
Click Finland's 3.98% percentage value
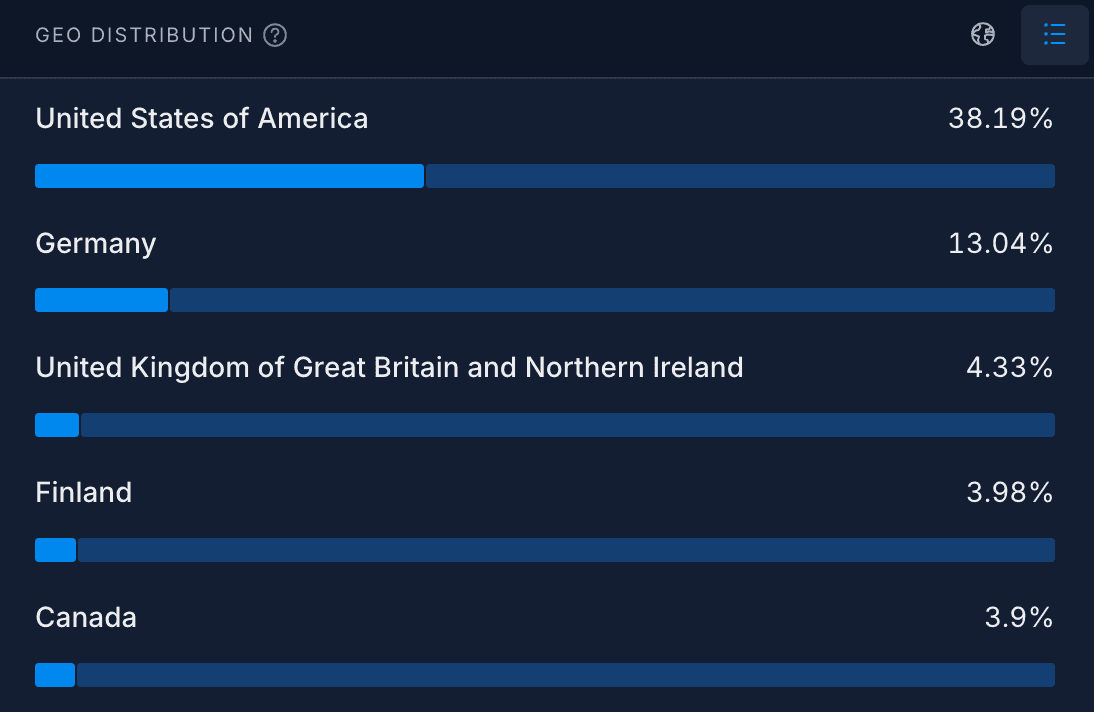tap(1009, 493)
